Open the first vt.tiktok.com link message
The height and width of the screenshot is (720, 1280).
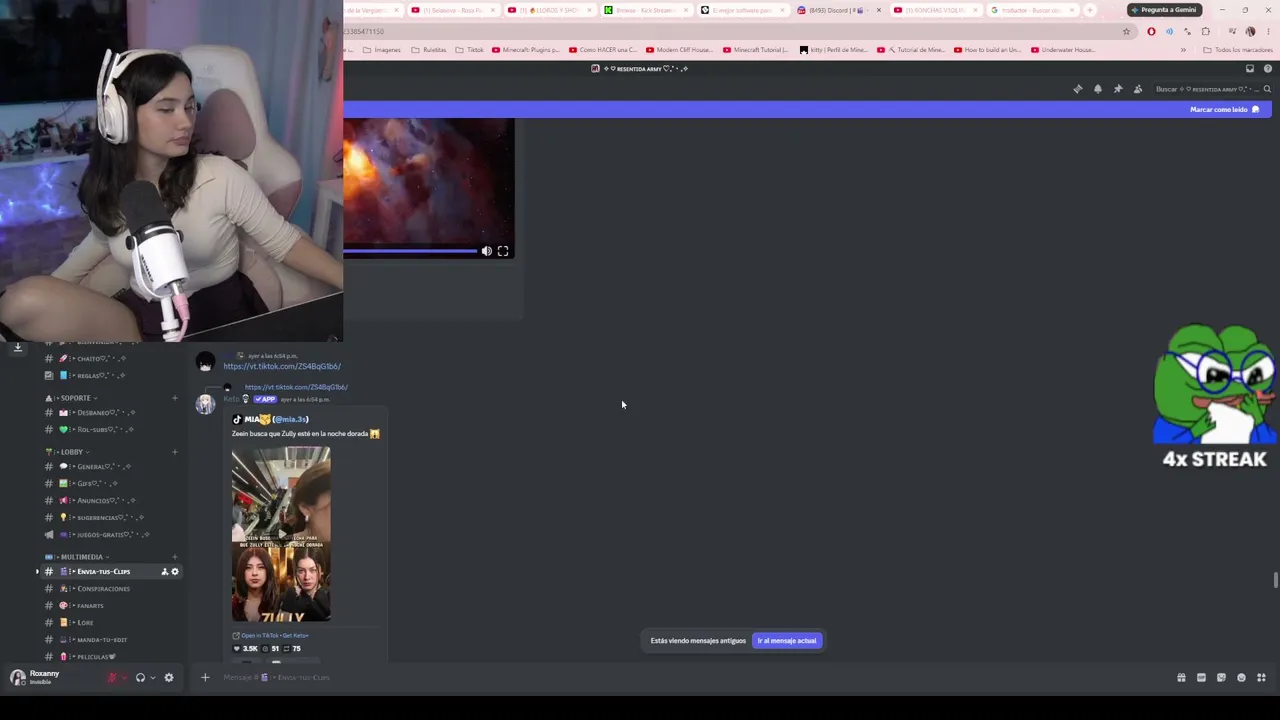282,367
